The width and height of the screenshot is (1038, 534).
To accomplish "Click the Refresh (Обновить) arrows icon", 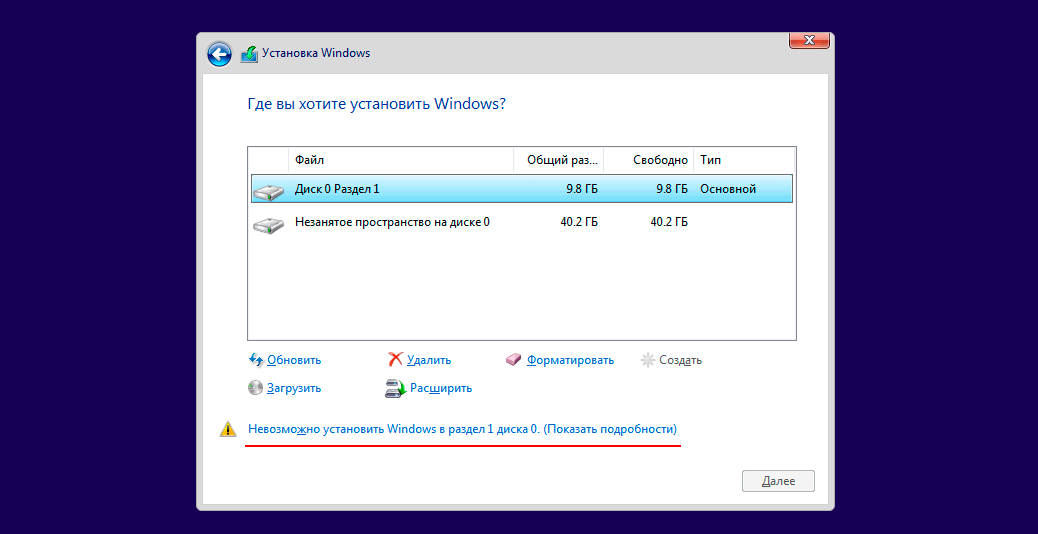I will click(x=256, y=360).
